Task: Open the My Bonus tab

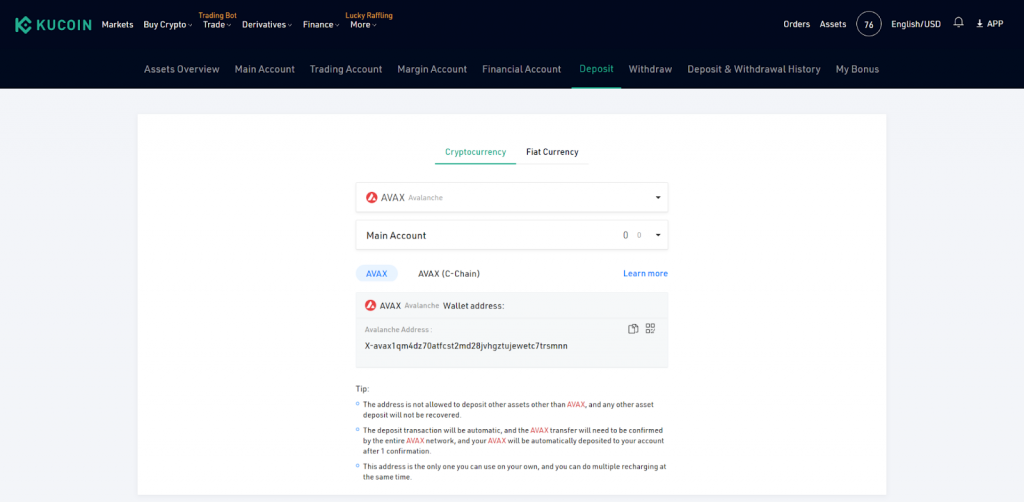Action: tap(857, 69)
